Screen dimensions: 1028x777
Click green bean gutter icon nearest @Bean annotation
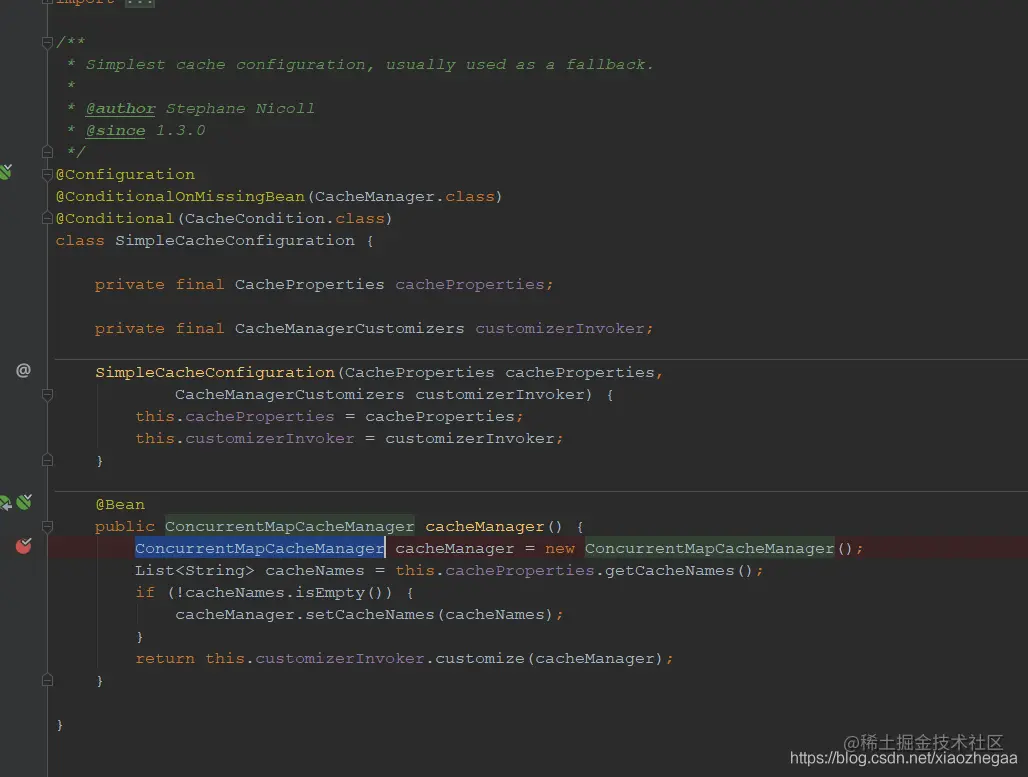[x=24, y=502]
